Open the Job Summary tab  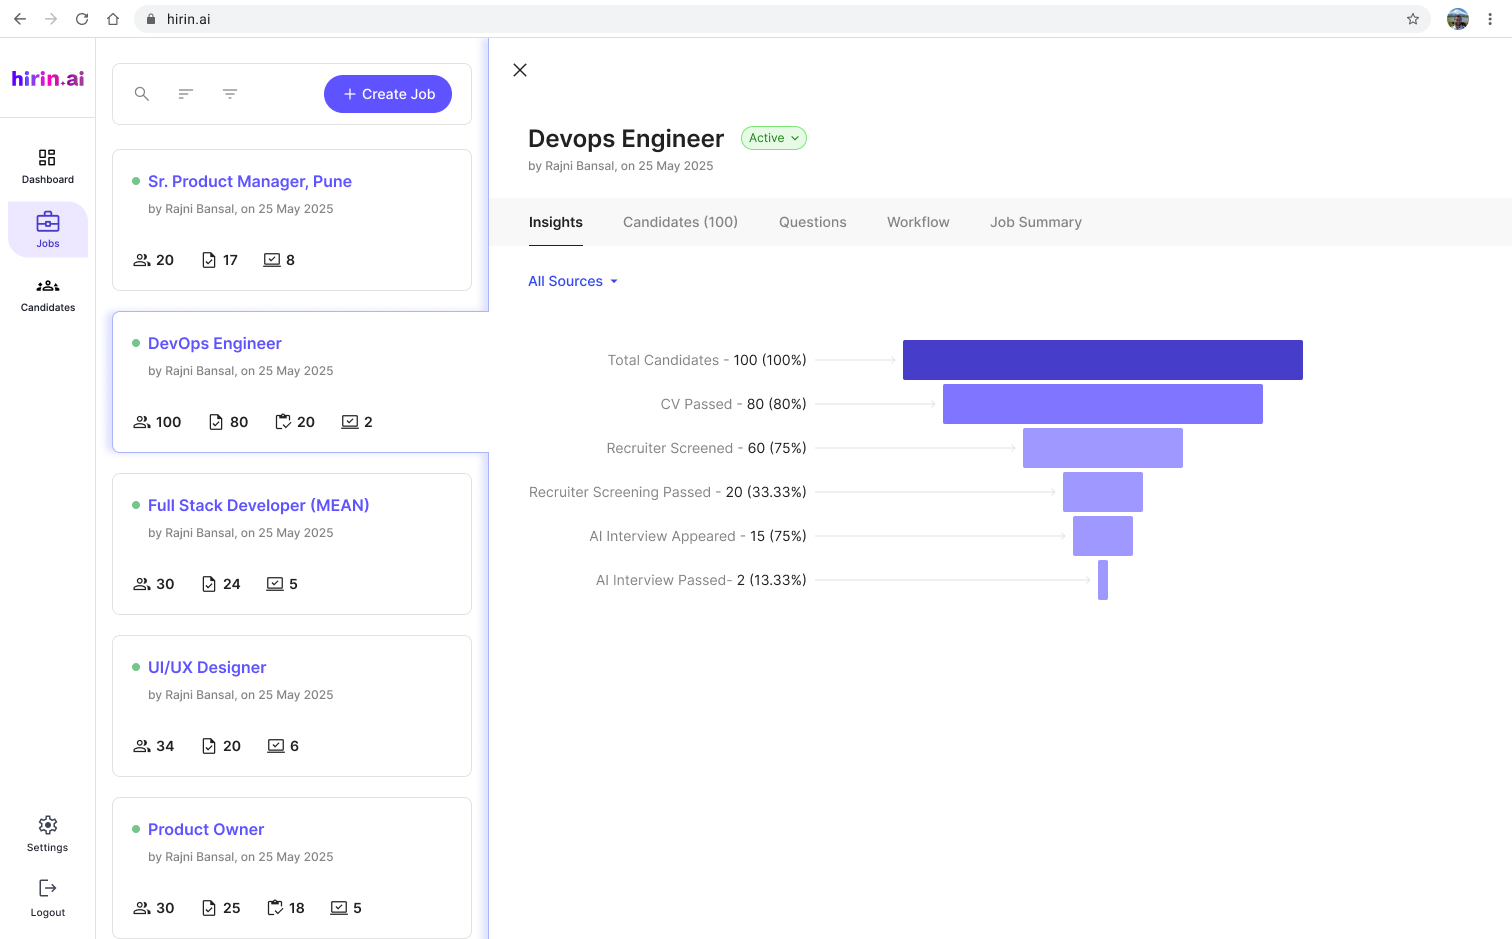[x=1036, y=222]
